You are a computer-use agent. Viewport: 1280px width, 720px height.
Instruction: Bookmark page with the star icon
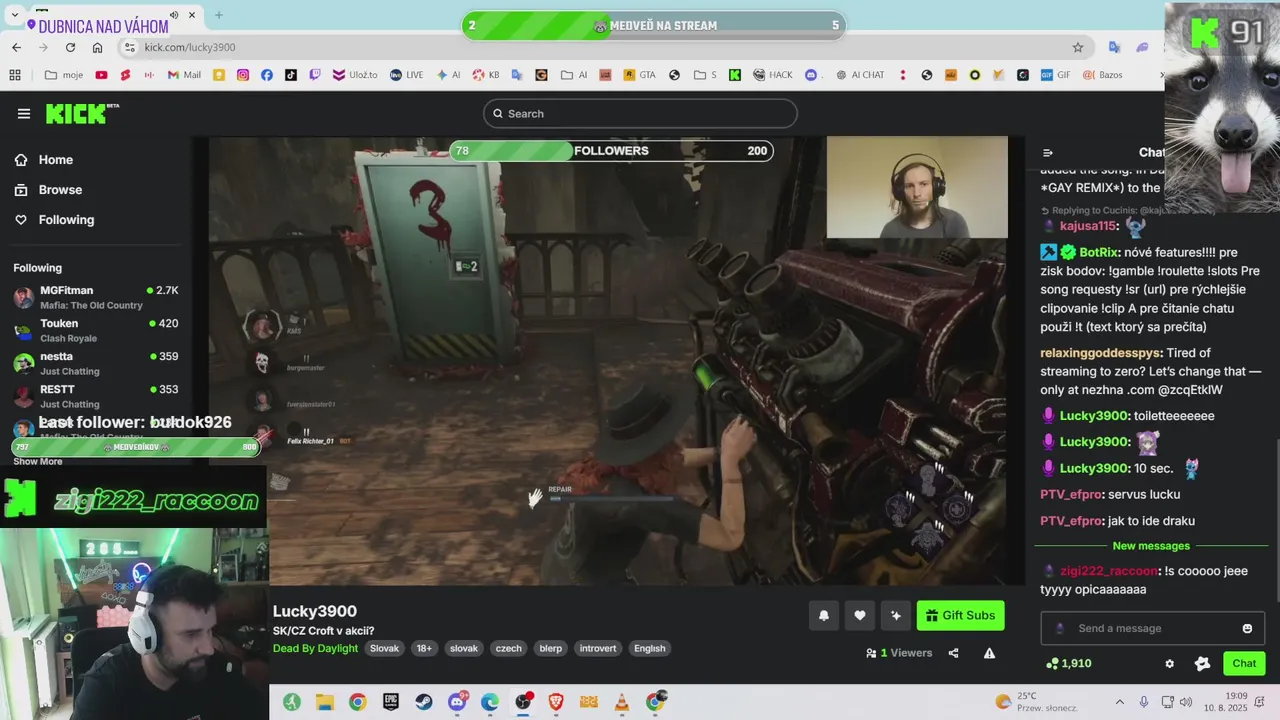point(1078,47)
